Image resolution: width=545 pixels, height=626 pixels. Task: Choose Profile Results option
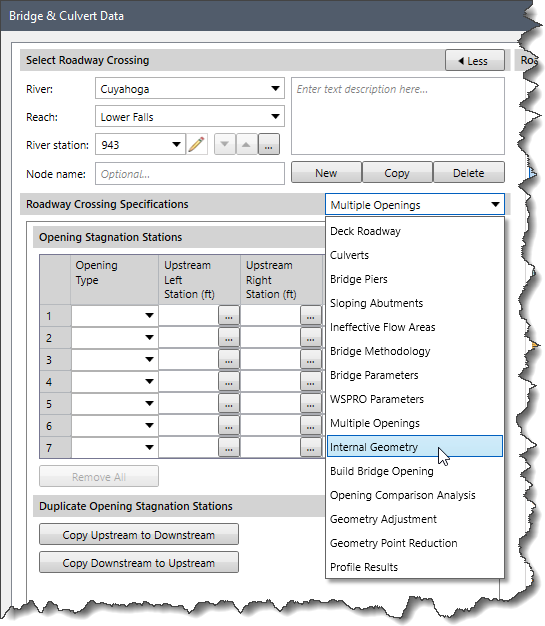415,567
